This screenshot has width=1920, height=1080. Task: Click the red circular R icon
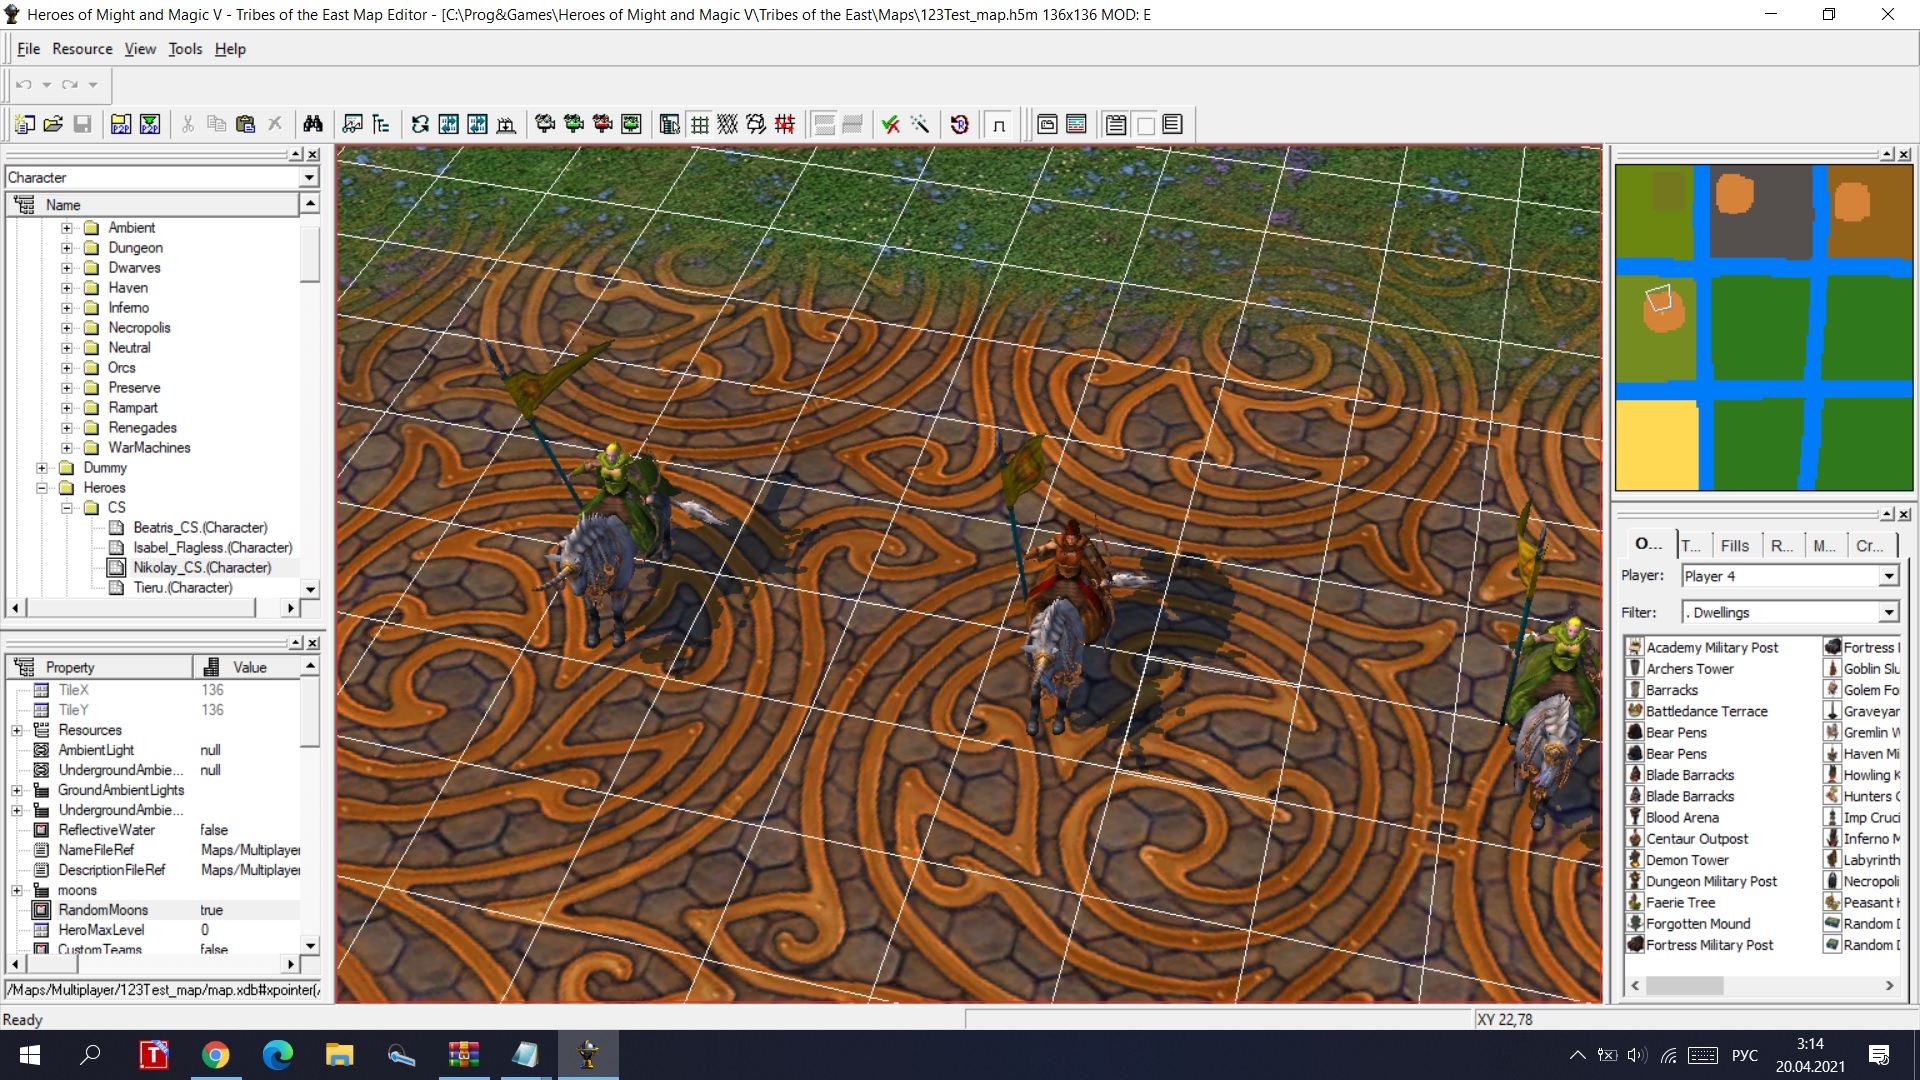click(x=959, y=124)
